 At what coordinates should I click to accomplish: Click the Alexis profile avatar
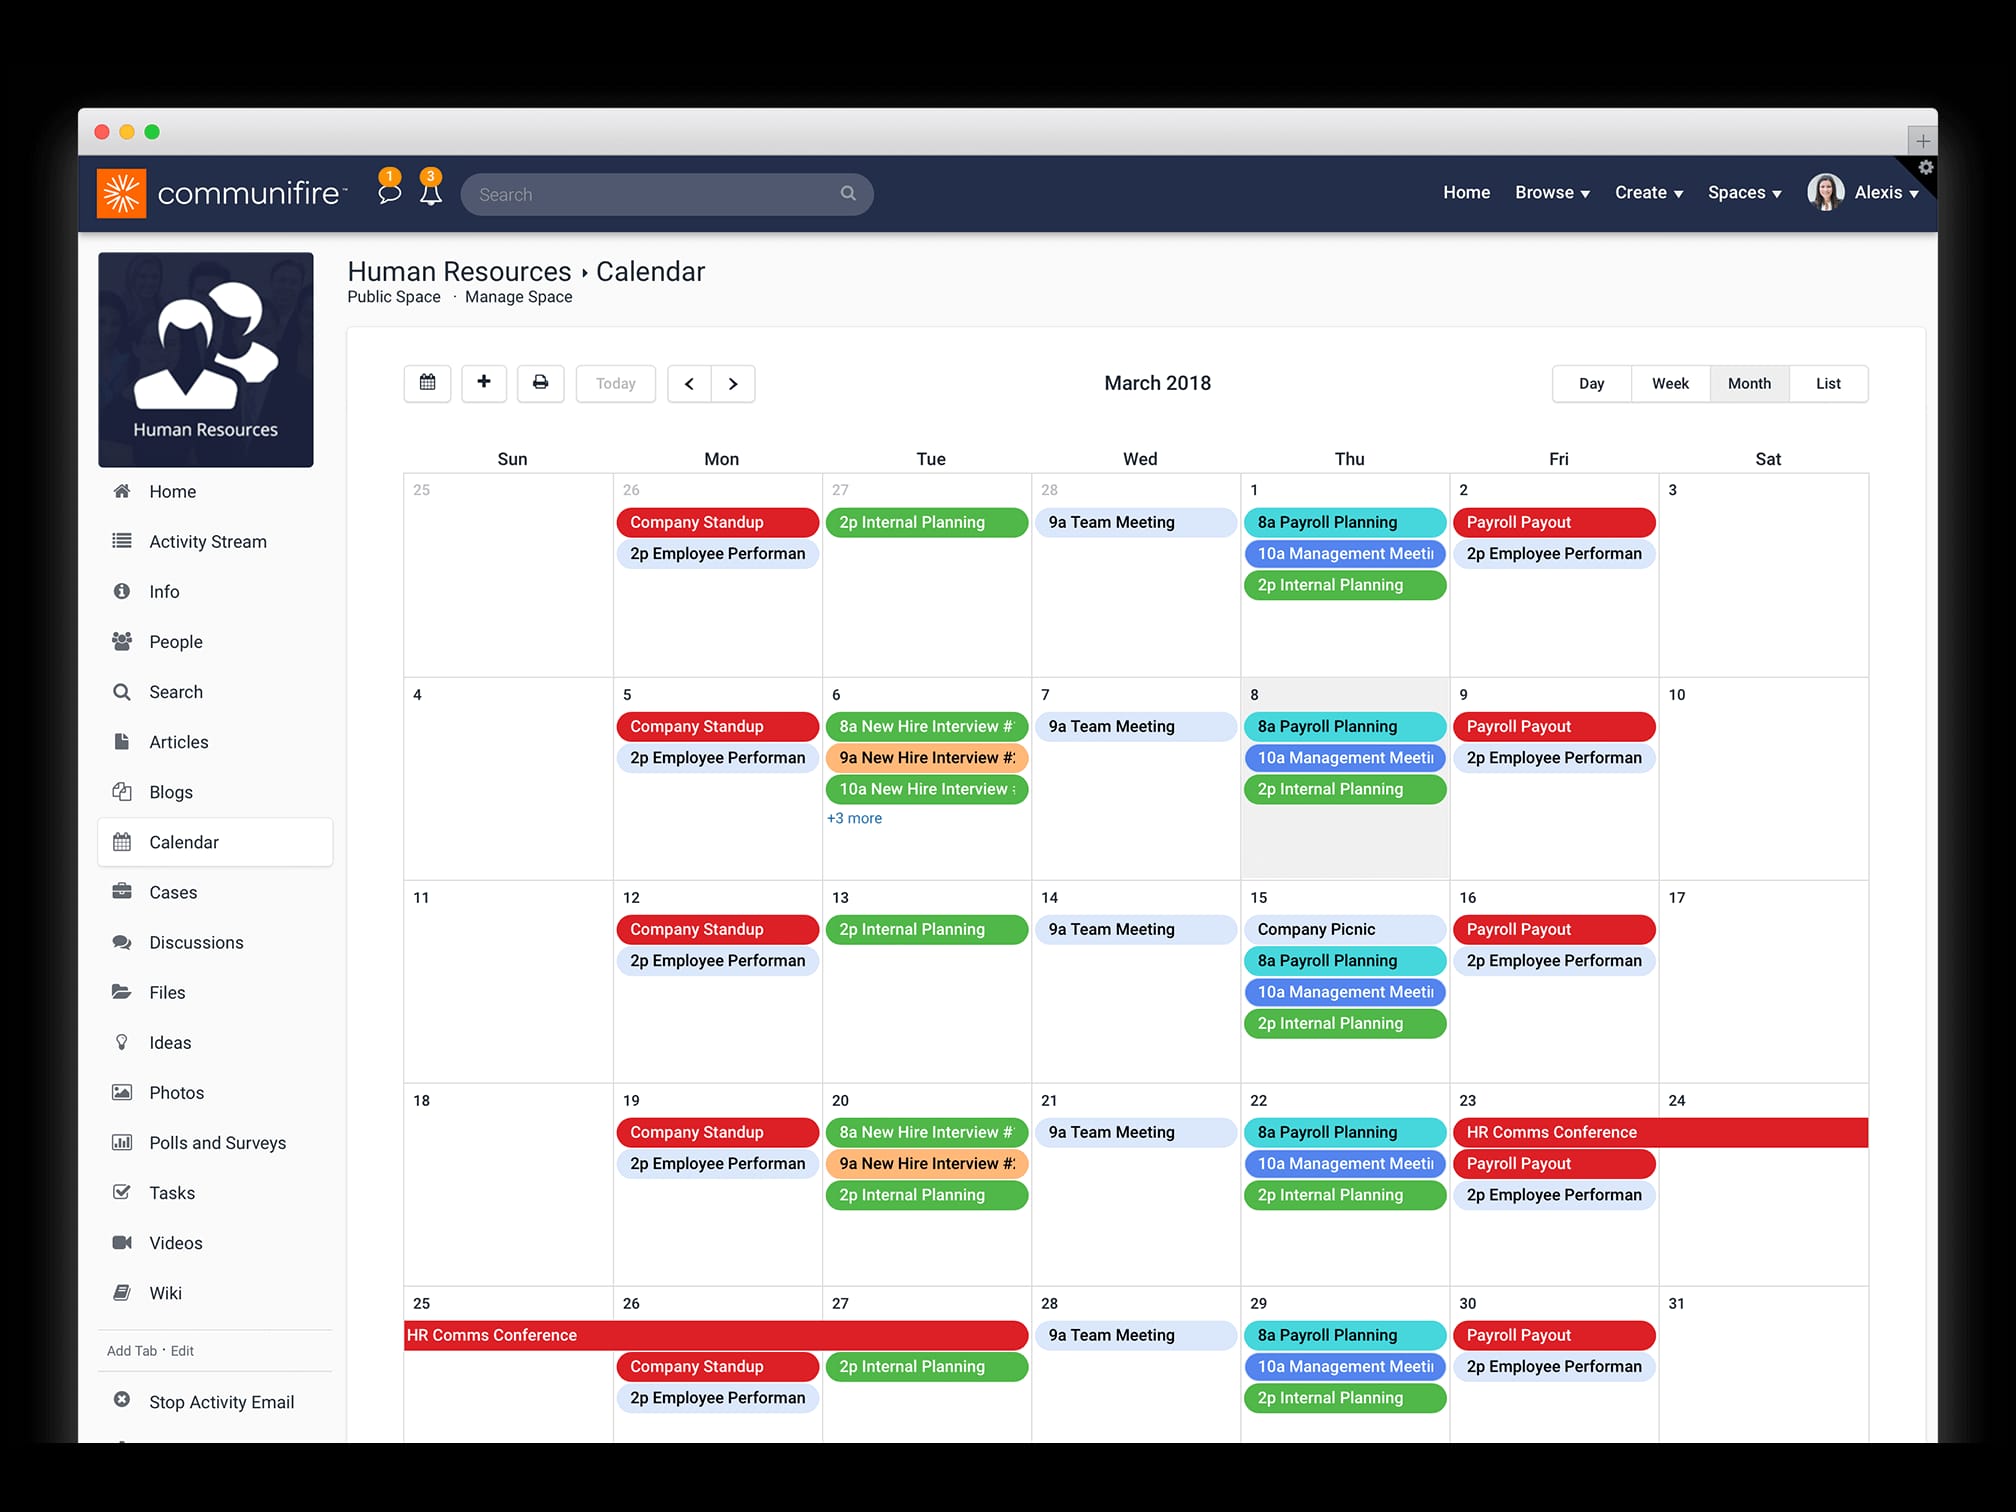tap(1825, 192)
